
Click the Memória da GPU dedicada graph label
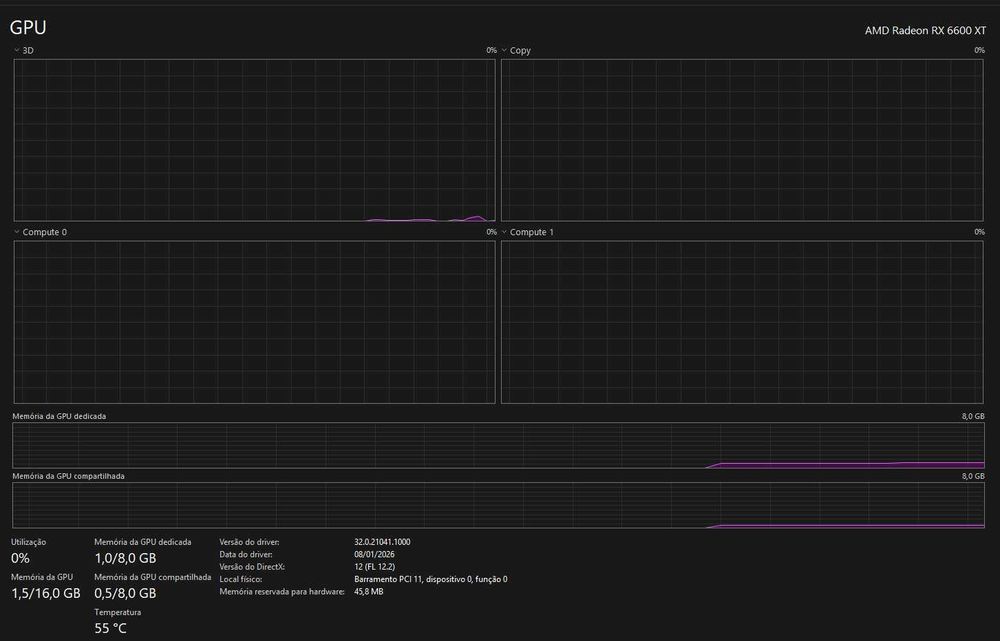(59, 416)
